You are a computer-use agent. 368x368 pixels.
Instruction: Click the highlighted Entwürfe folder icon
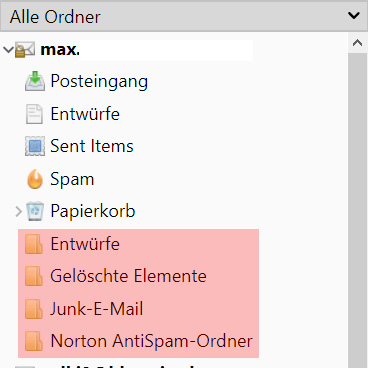point(34,244)
